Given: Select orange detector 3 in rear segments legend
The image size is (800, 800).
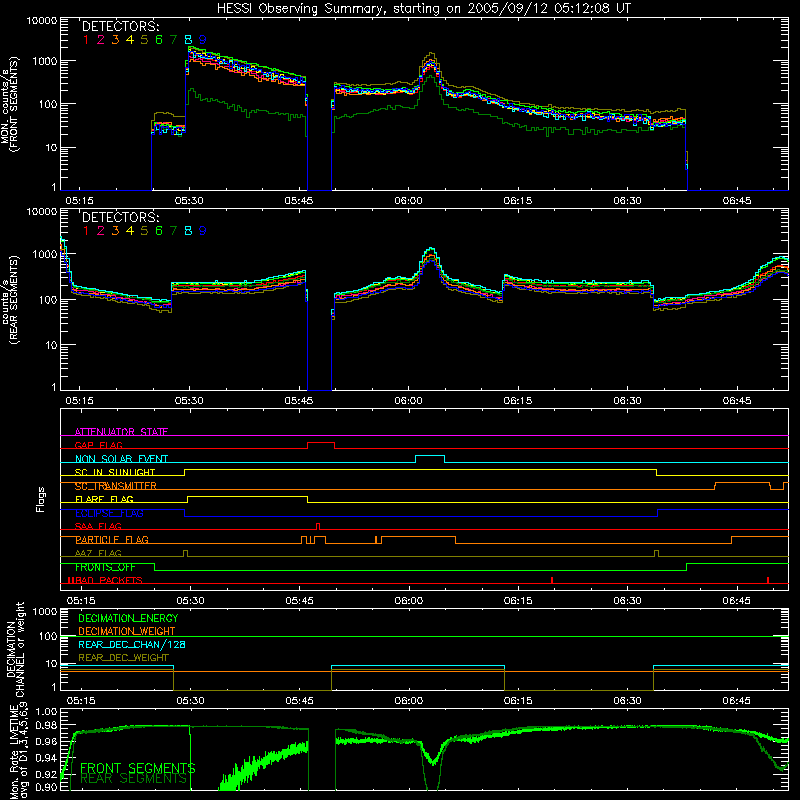Looking at the screenshot, I should pos(115,231).
